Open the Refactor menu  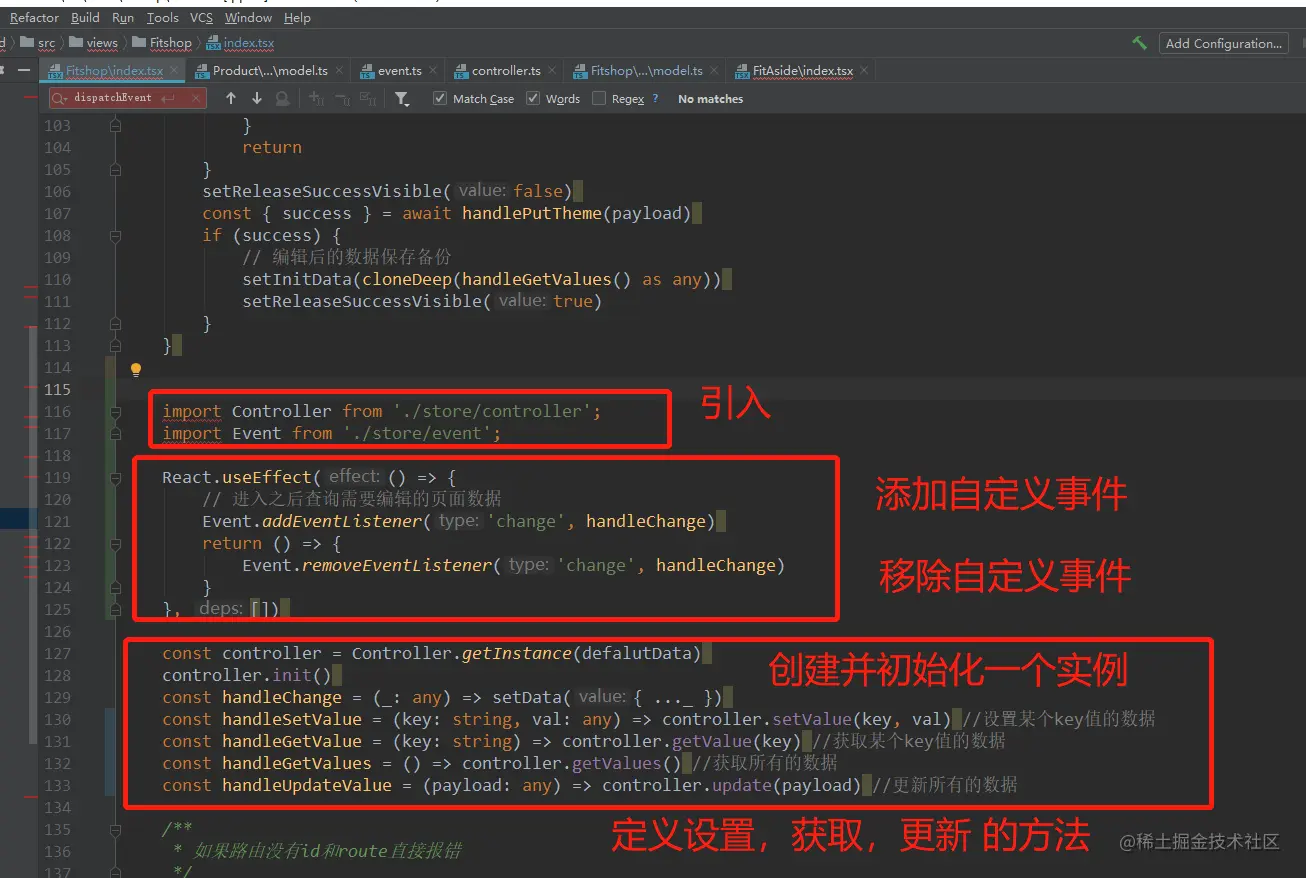point(34,17)
